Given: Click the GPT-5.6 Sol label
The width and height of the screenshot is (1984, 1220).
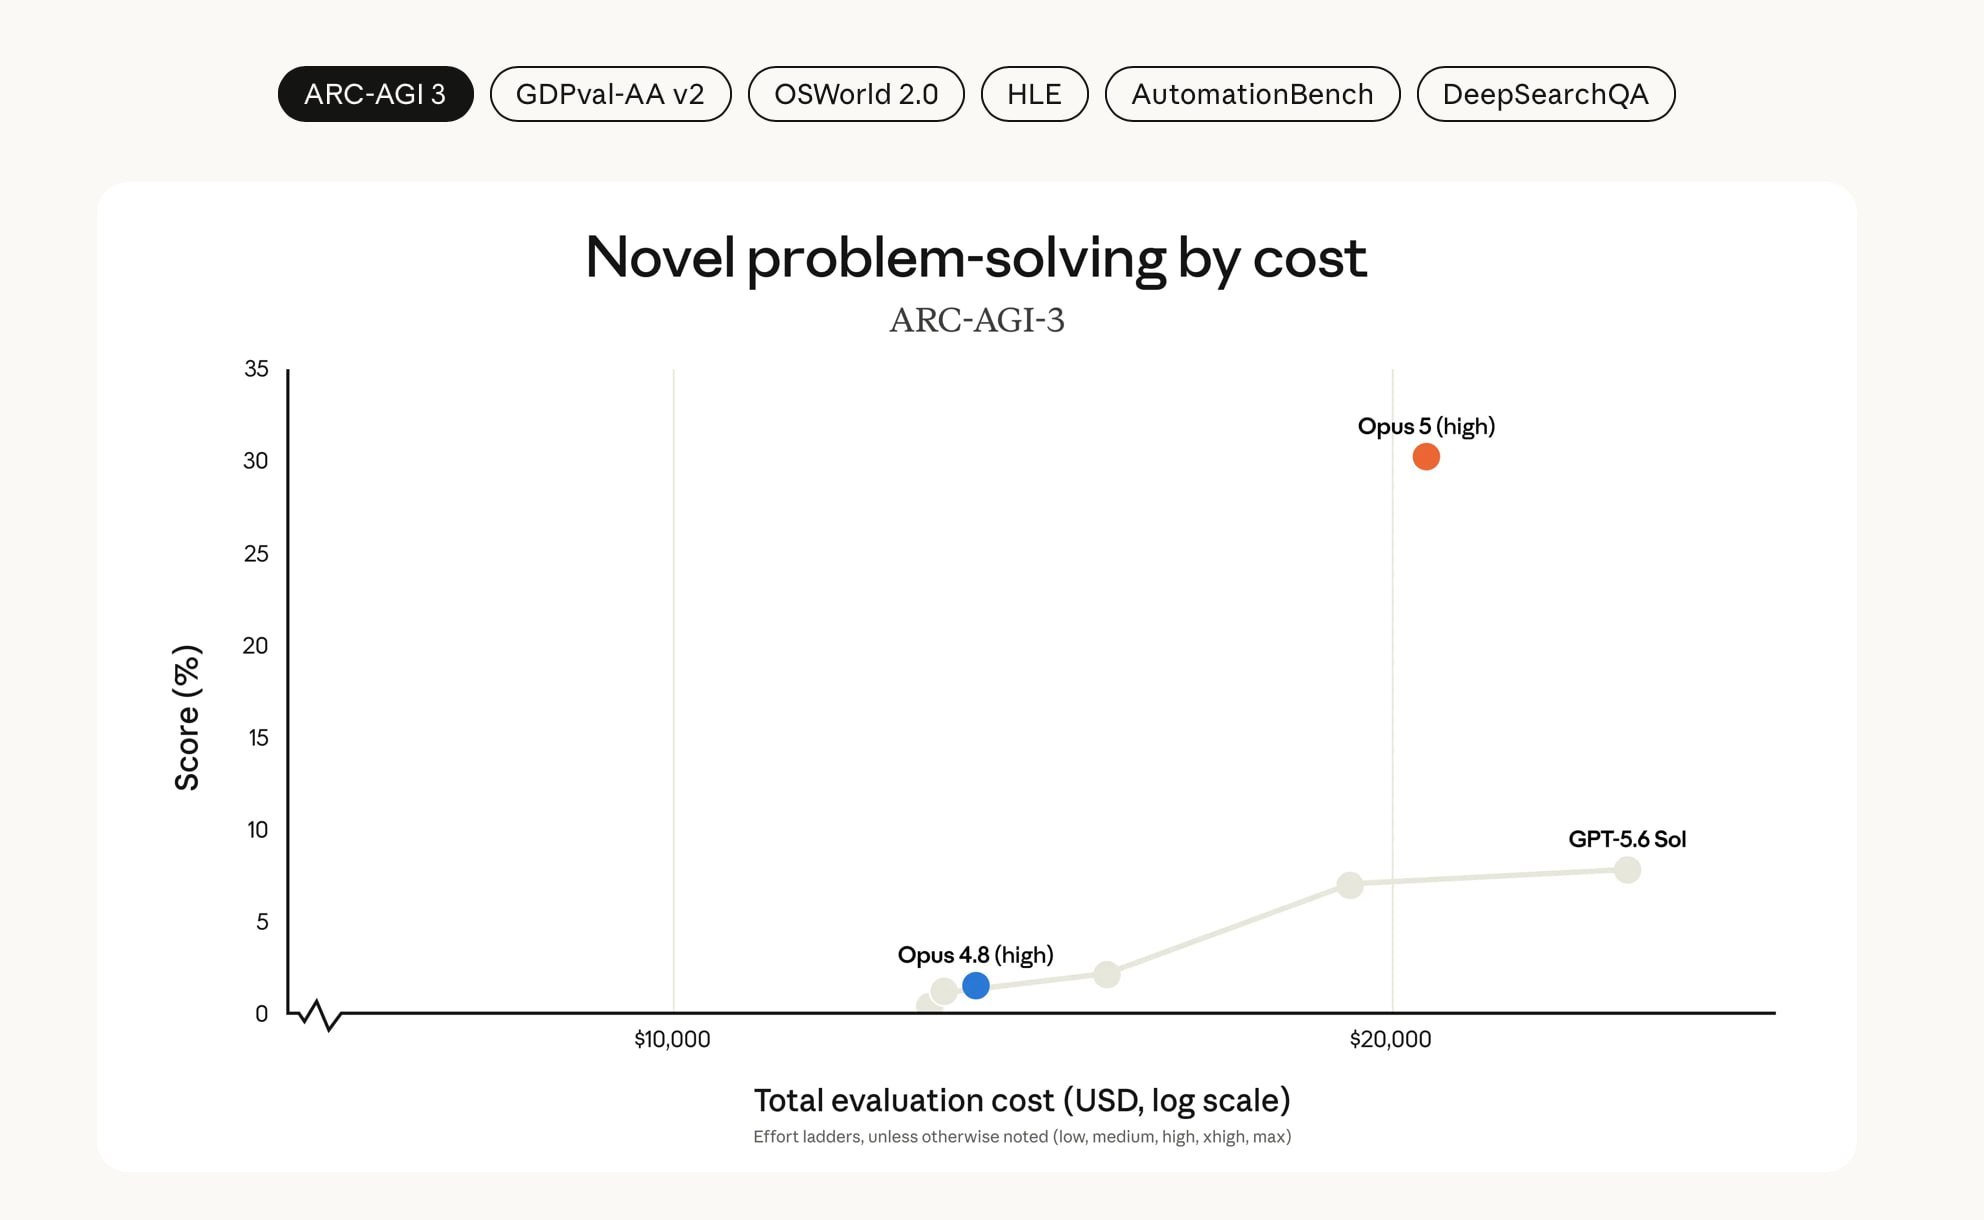Looking at the screenshot, I should [x=1627, y=839].
